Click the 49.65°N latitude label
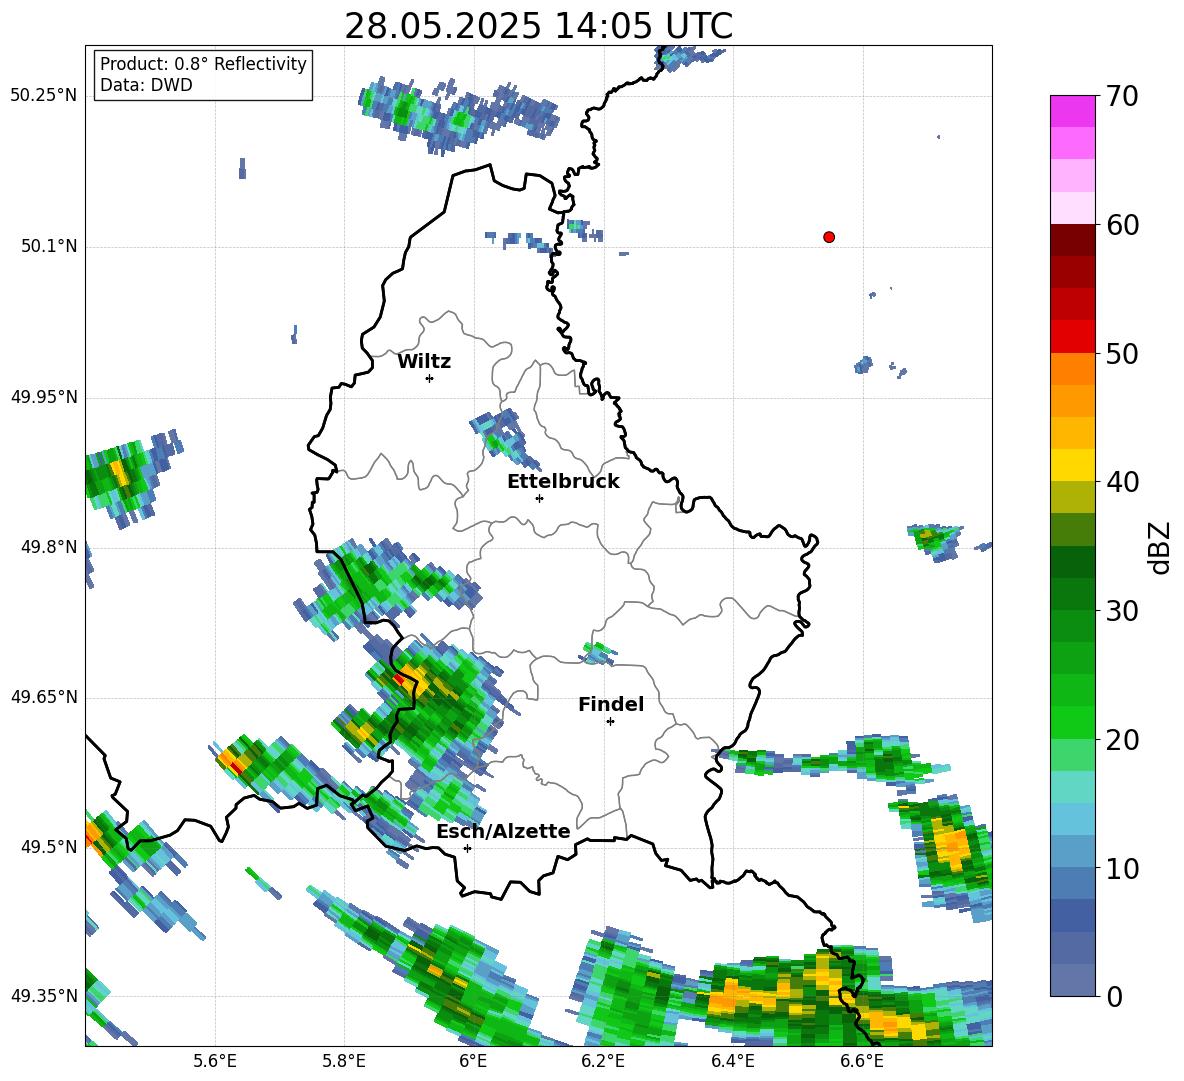Screen dimensions: 1184x1081 (x=44, y=698)
